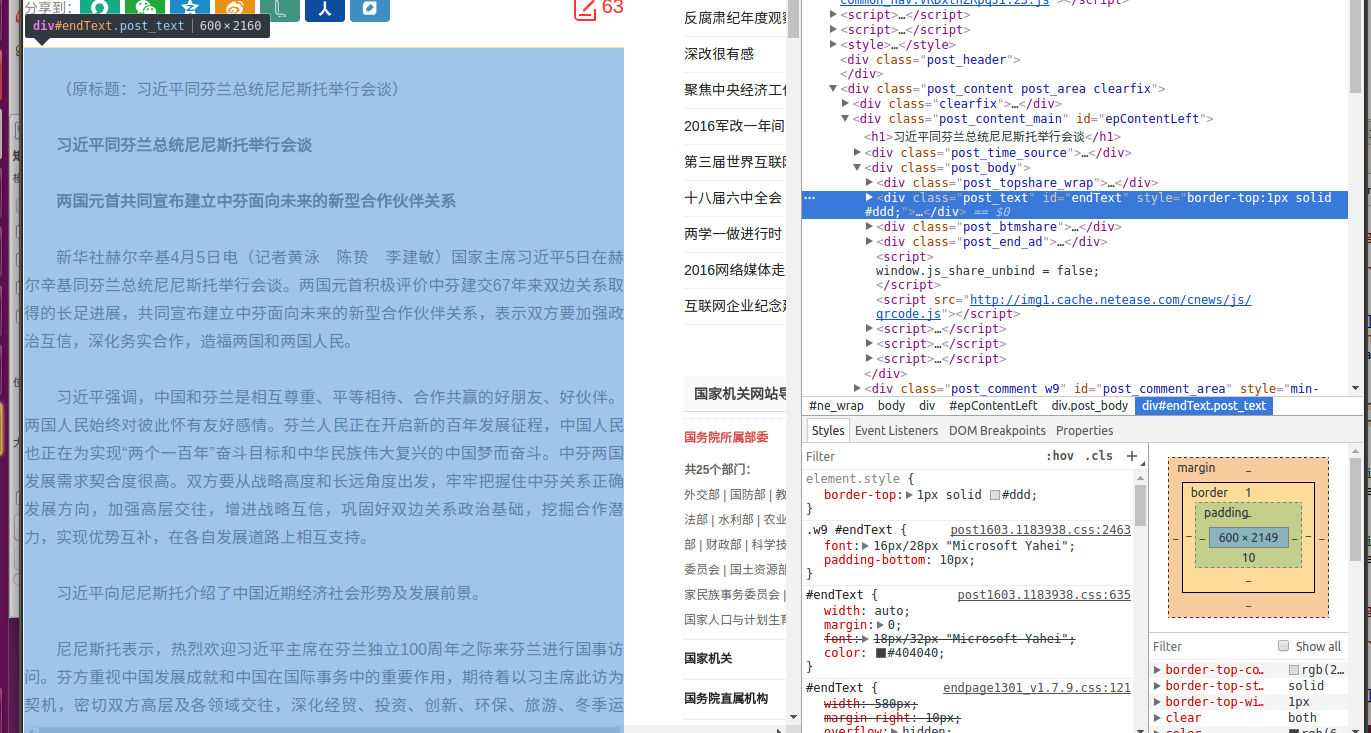Expand the post_btmshare div node
This screenshot has height=733, width=1371.
point(869,226)
